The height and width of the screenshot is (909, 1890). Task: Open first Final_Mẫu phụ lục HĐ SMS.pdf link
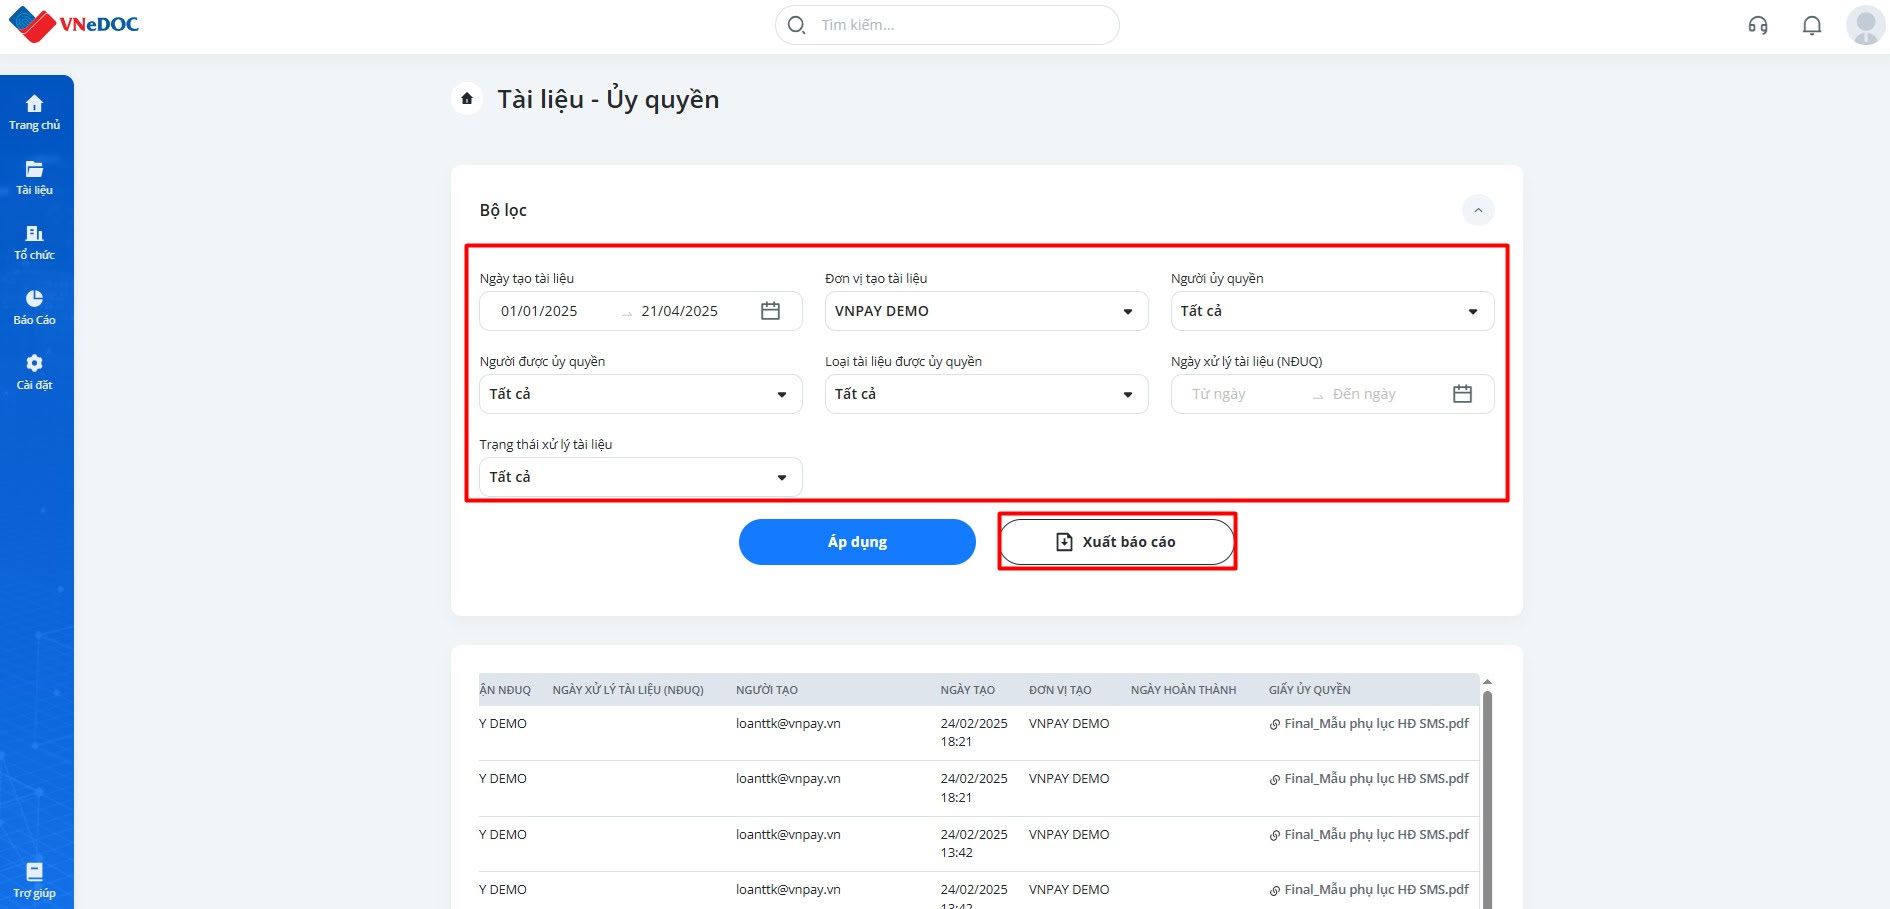coord(1376,724)
